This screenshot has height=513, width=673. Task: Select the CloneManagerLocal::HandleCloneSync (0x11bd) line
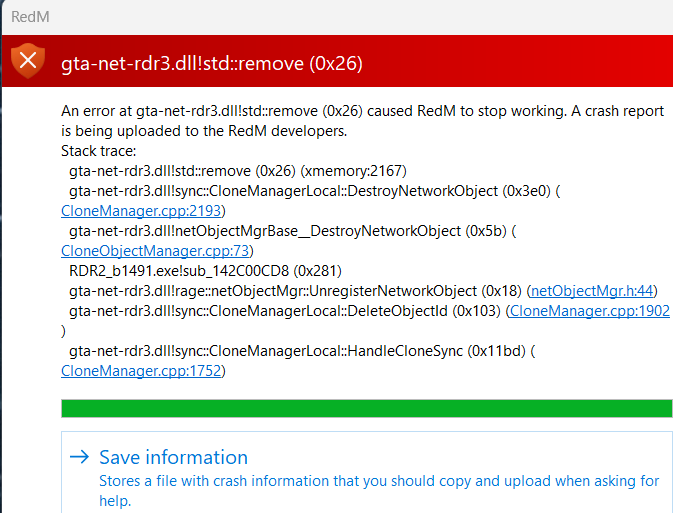(x=302, y=351)
